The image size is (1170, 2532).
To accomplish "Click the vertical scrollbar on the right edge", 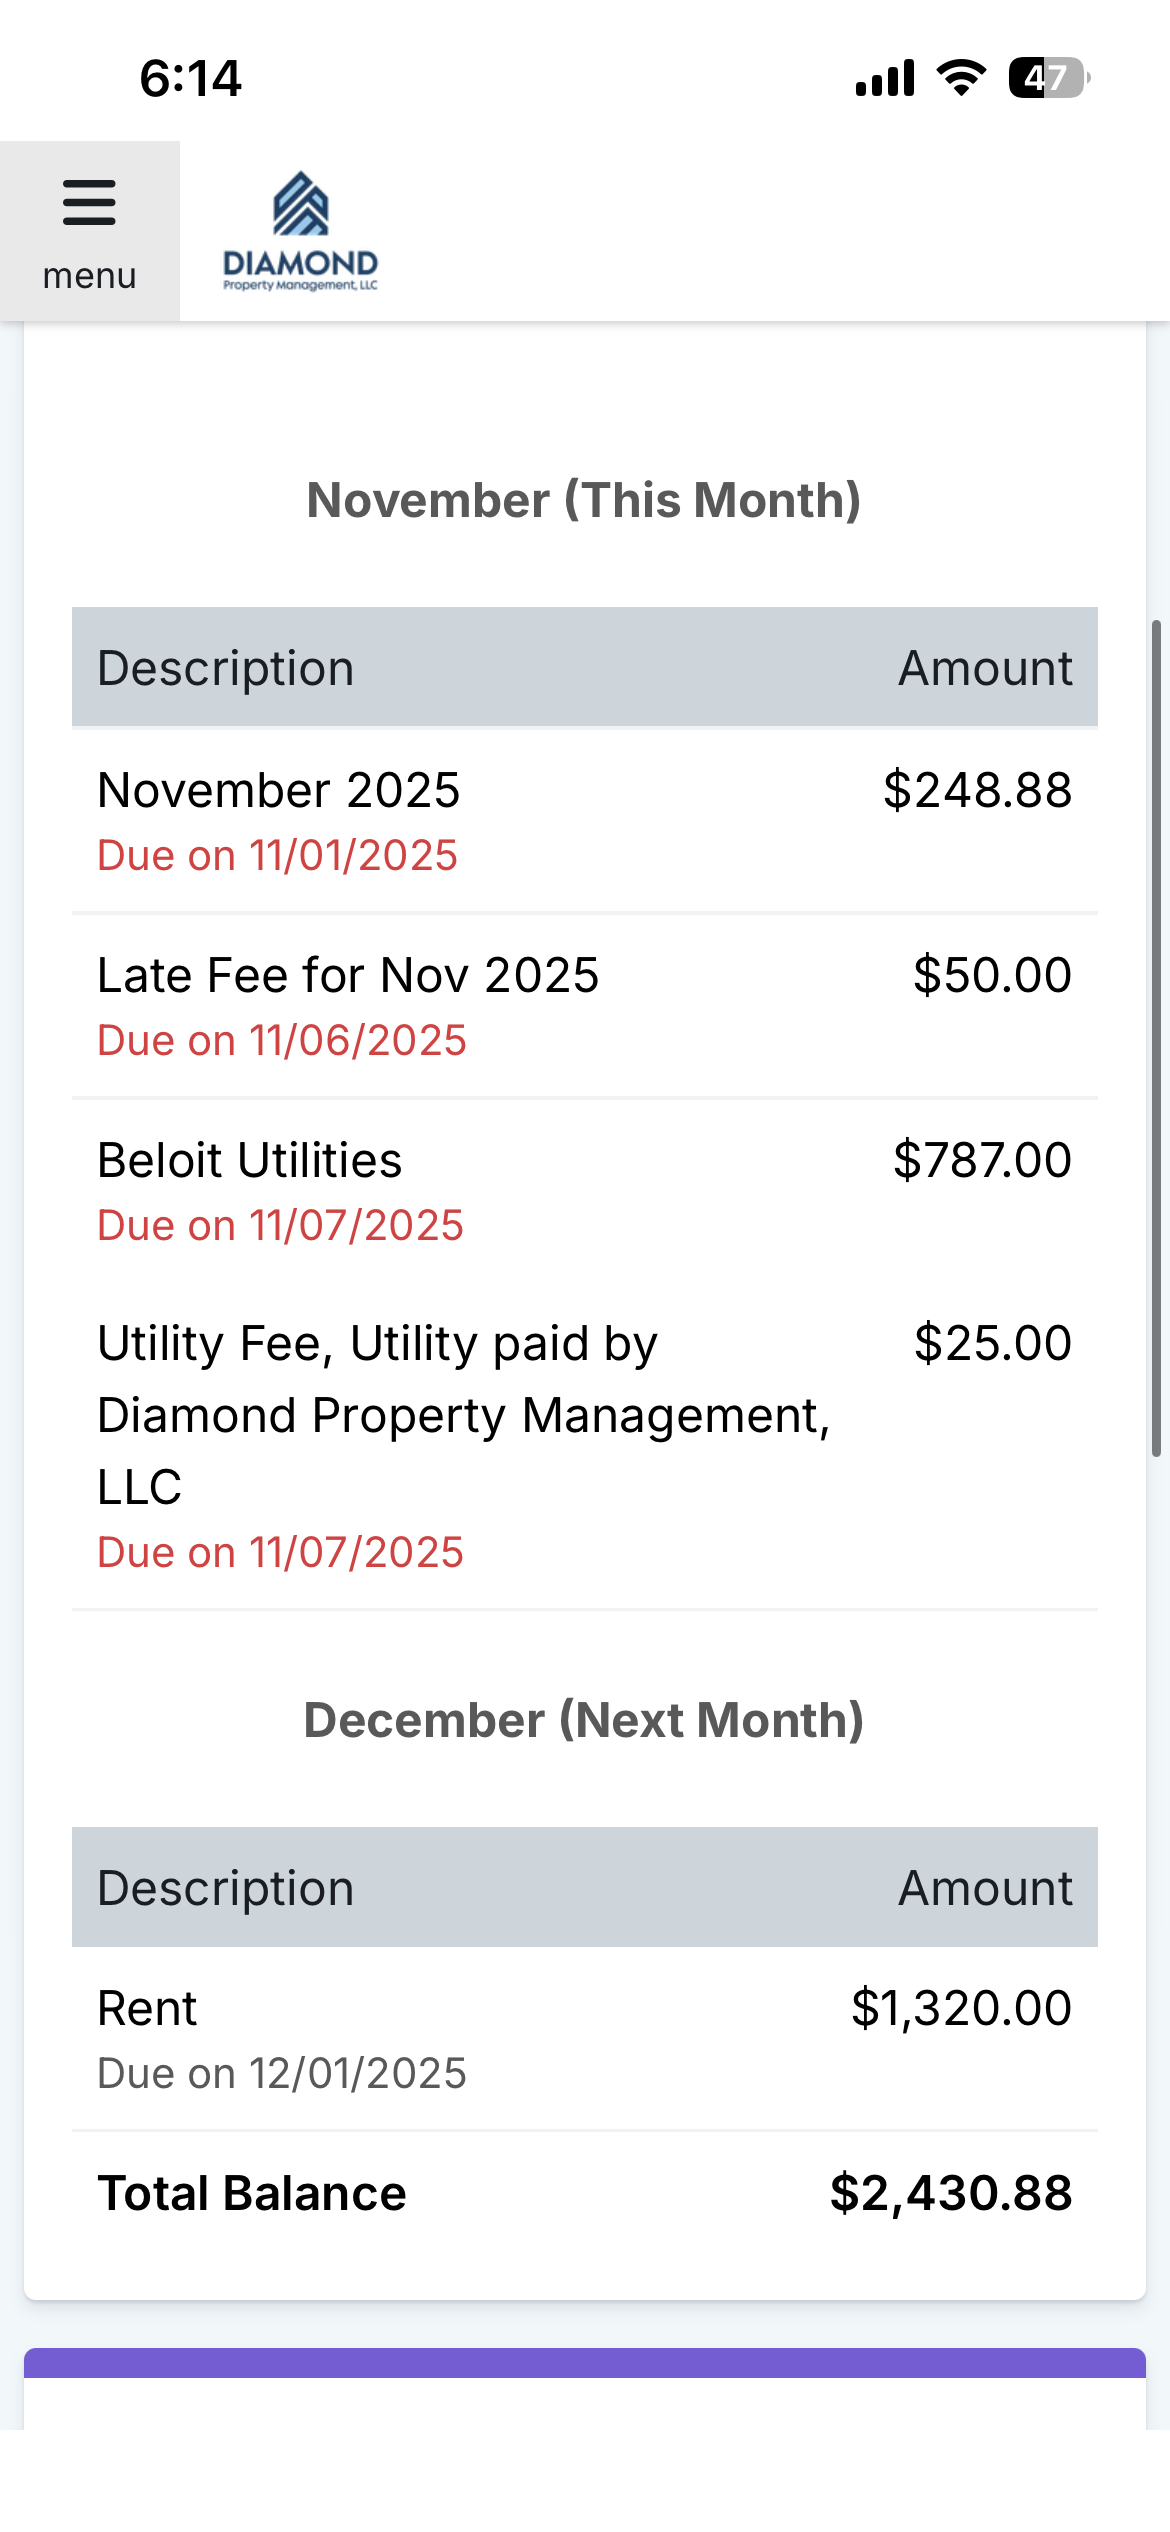I will tap(1156, 1040).
